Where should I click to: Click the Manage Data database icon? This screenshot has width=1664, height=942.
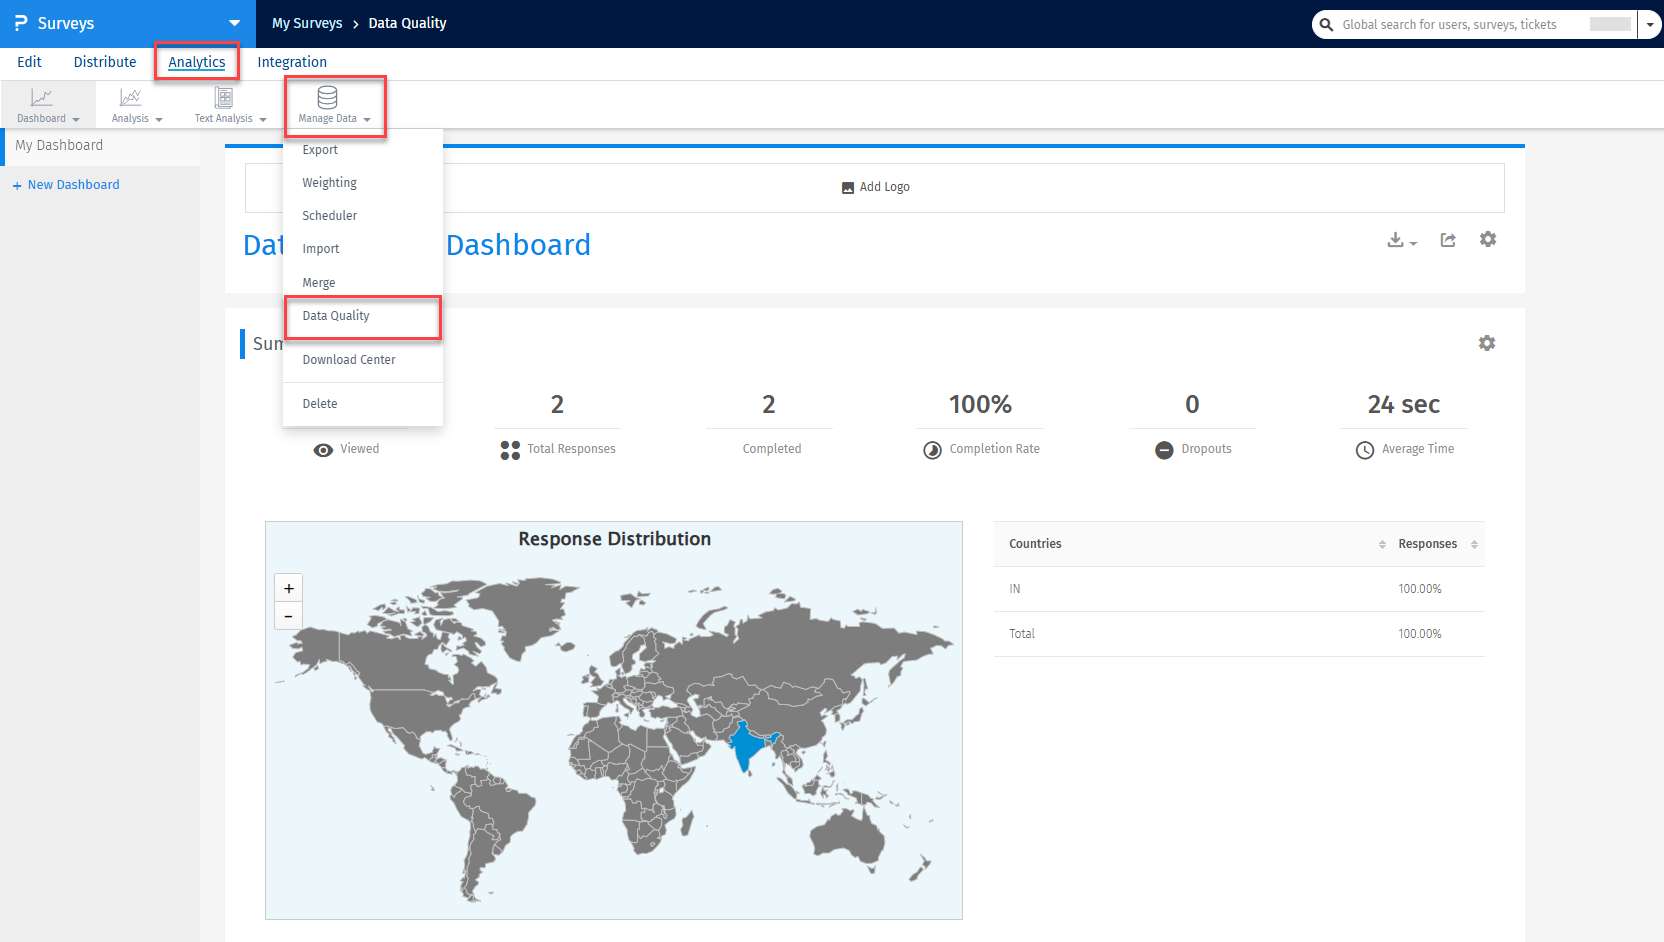click(x=327, y=98)
